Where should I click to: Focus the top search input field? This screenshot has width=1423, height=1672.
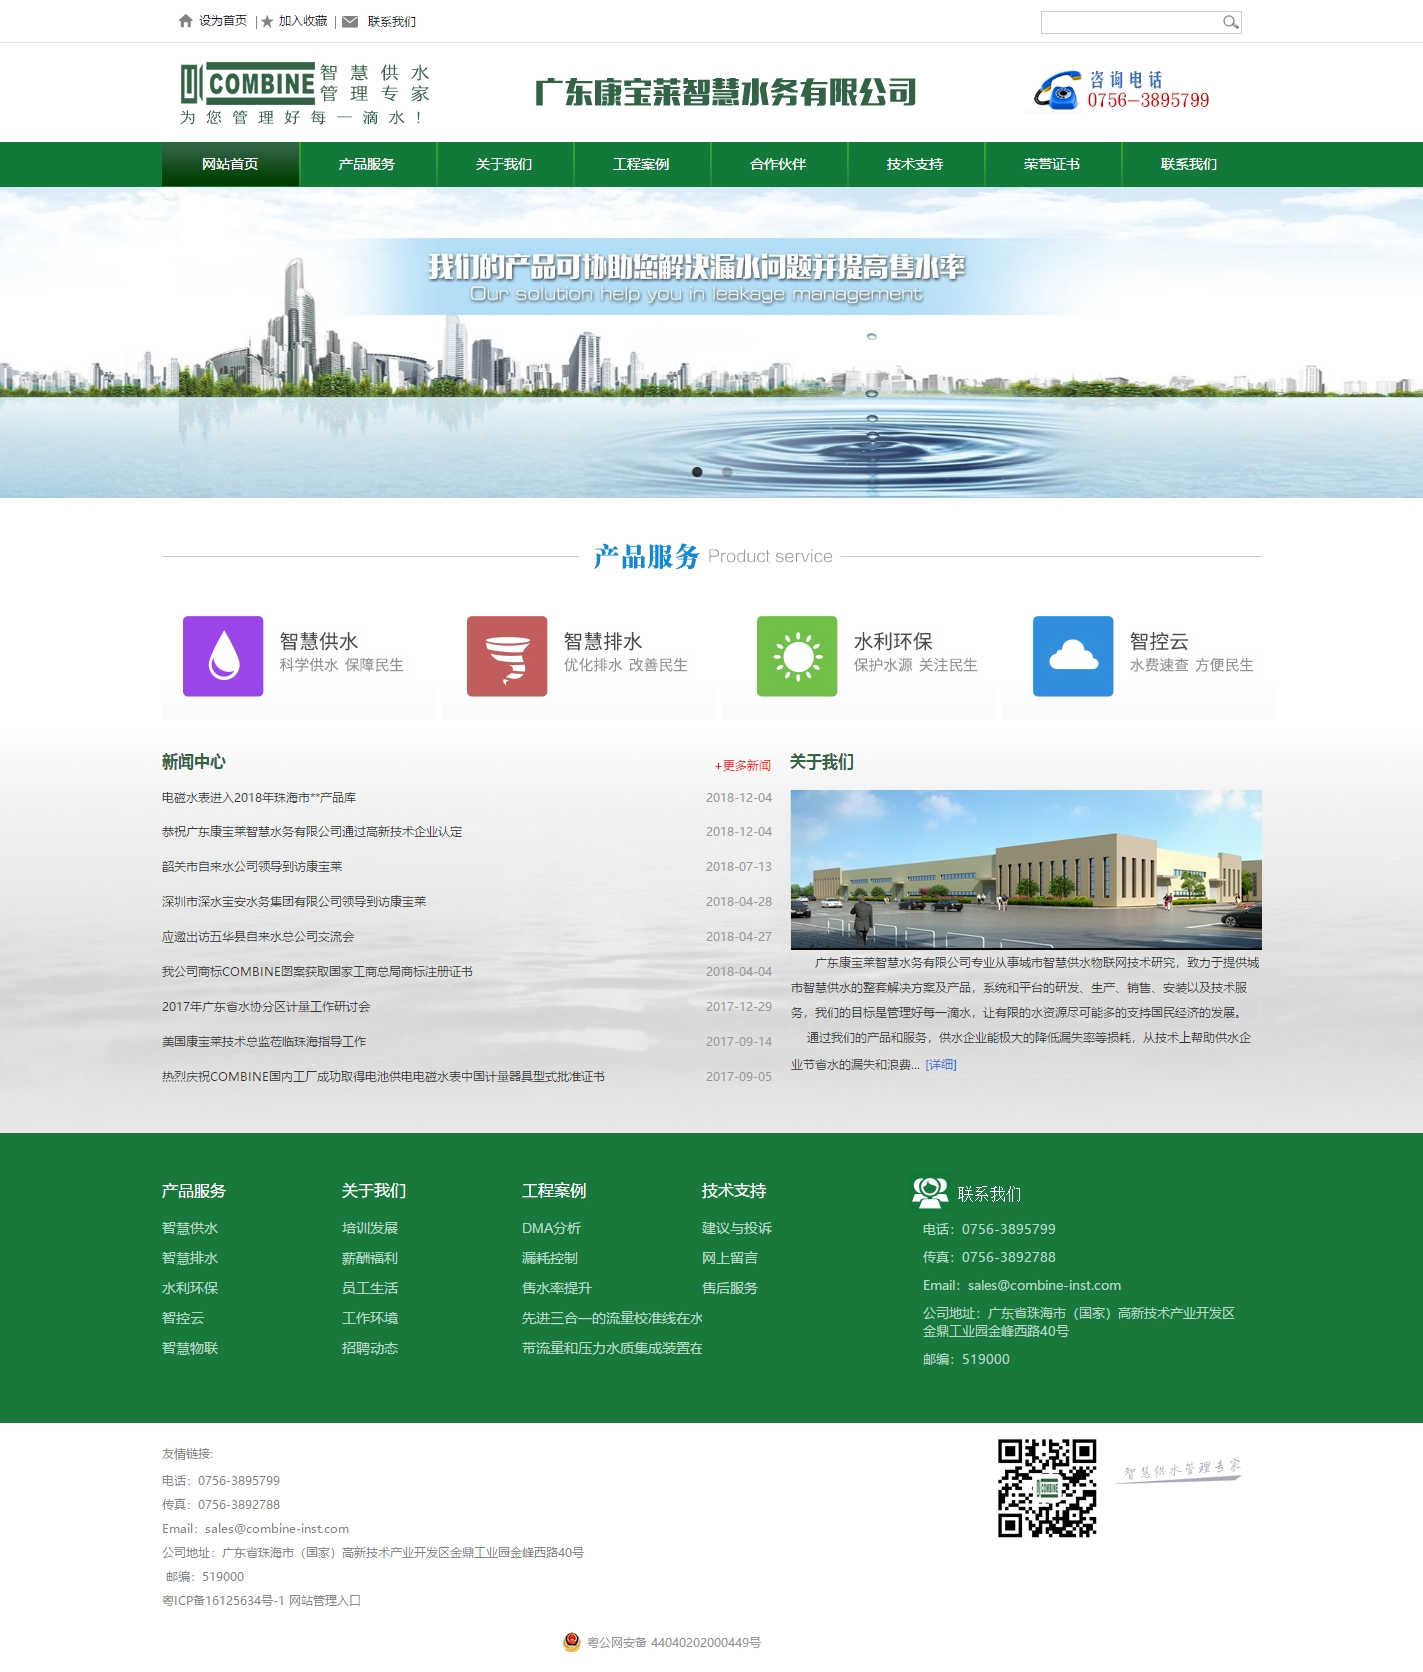pos(1130,22)
